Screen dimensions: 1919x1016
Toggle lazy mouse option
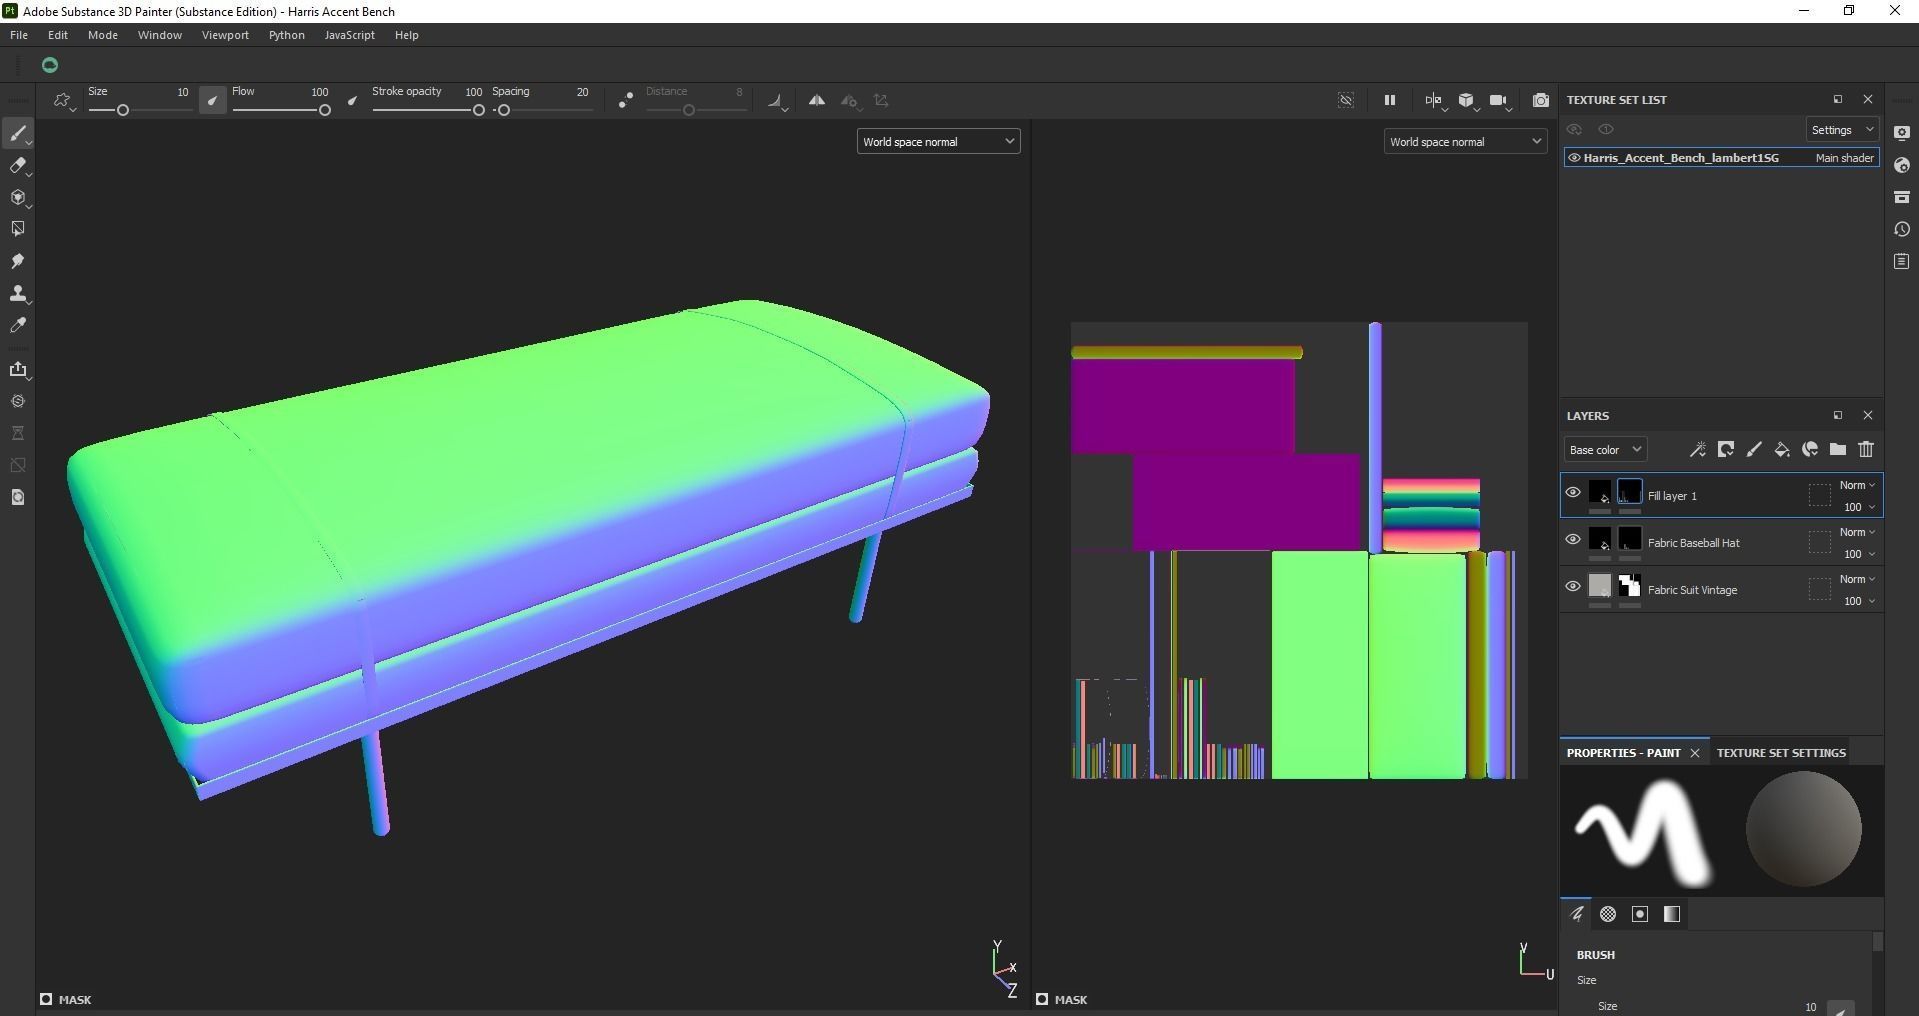[625, 100]
